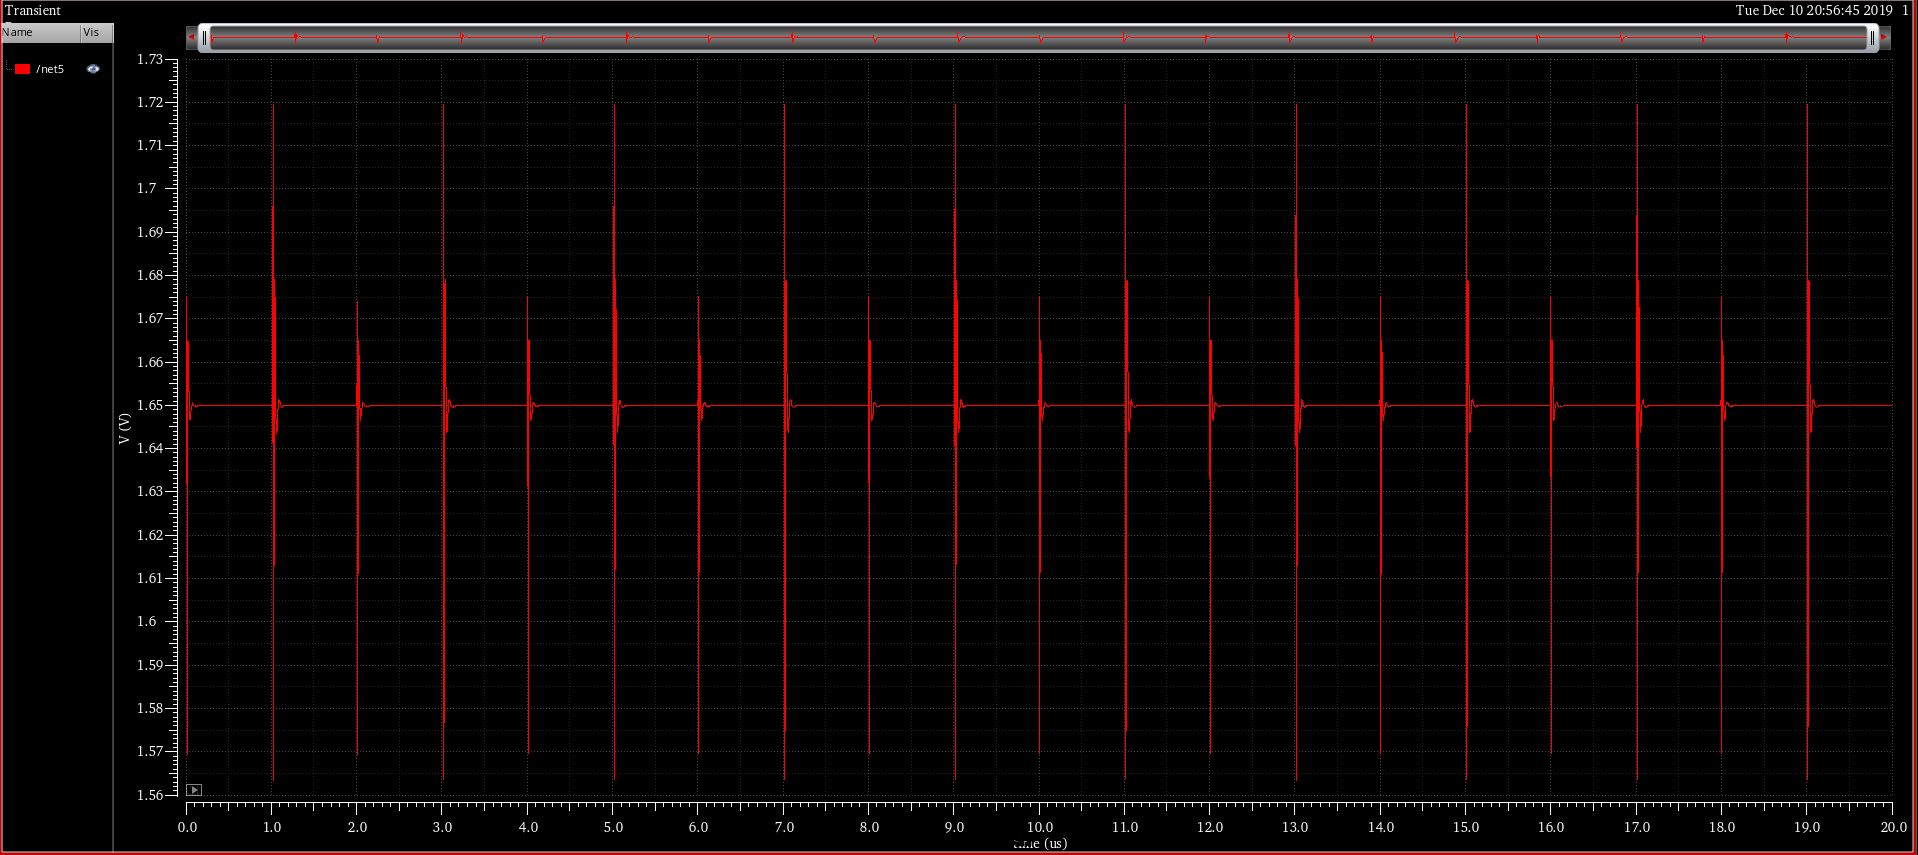Click the left red arrow of overview bar
The height and width of the screenshot is (855, 1918).
click(191, 38)
